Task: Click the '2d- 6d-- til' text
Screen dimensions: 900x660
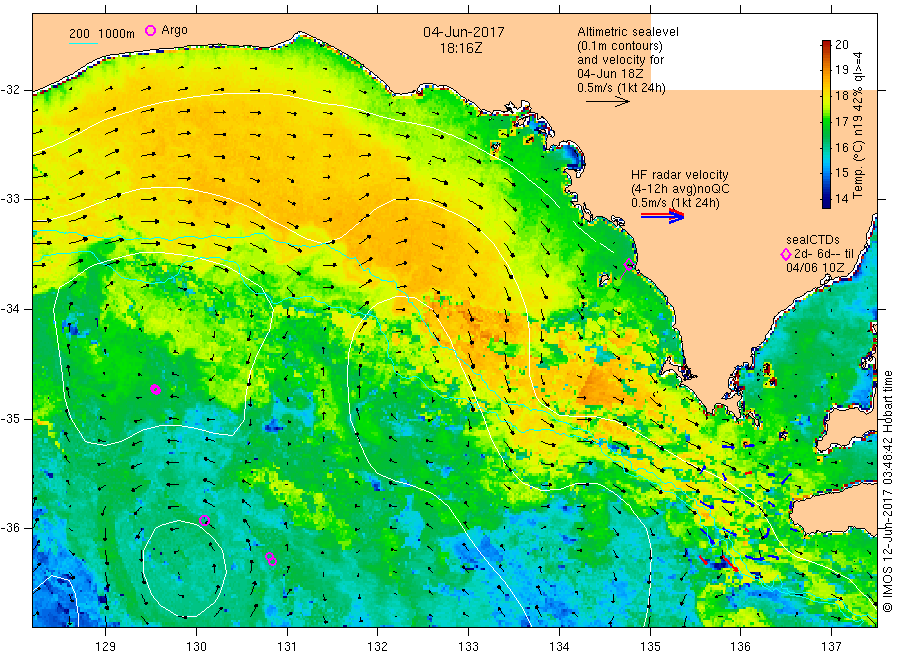Action: coord(824,254)
